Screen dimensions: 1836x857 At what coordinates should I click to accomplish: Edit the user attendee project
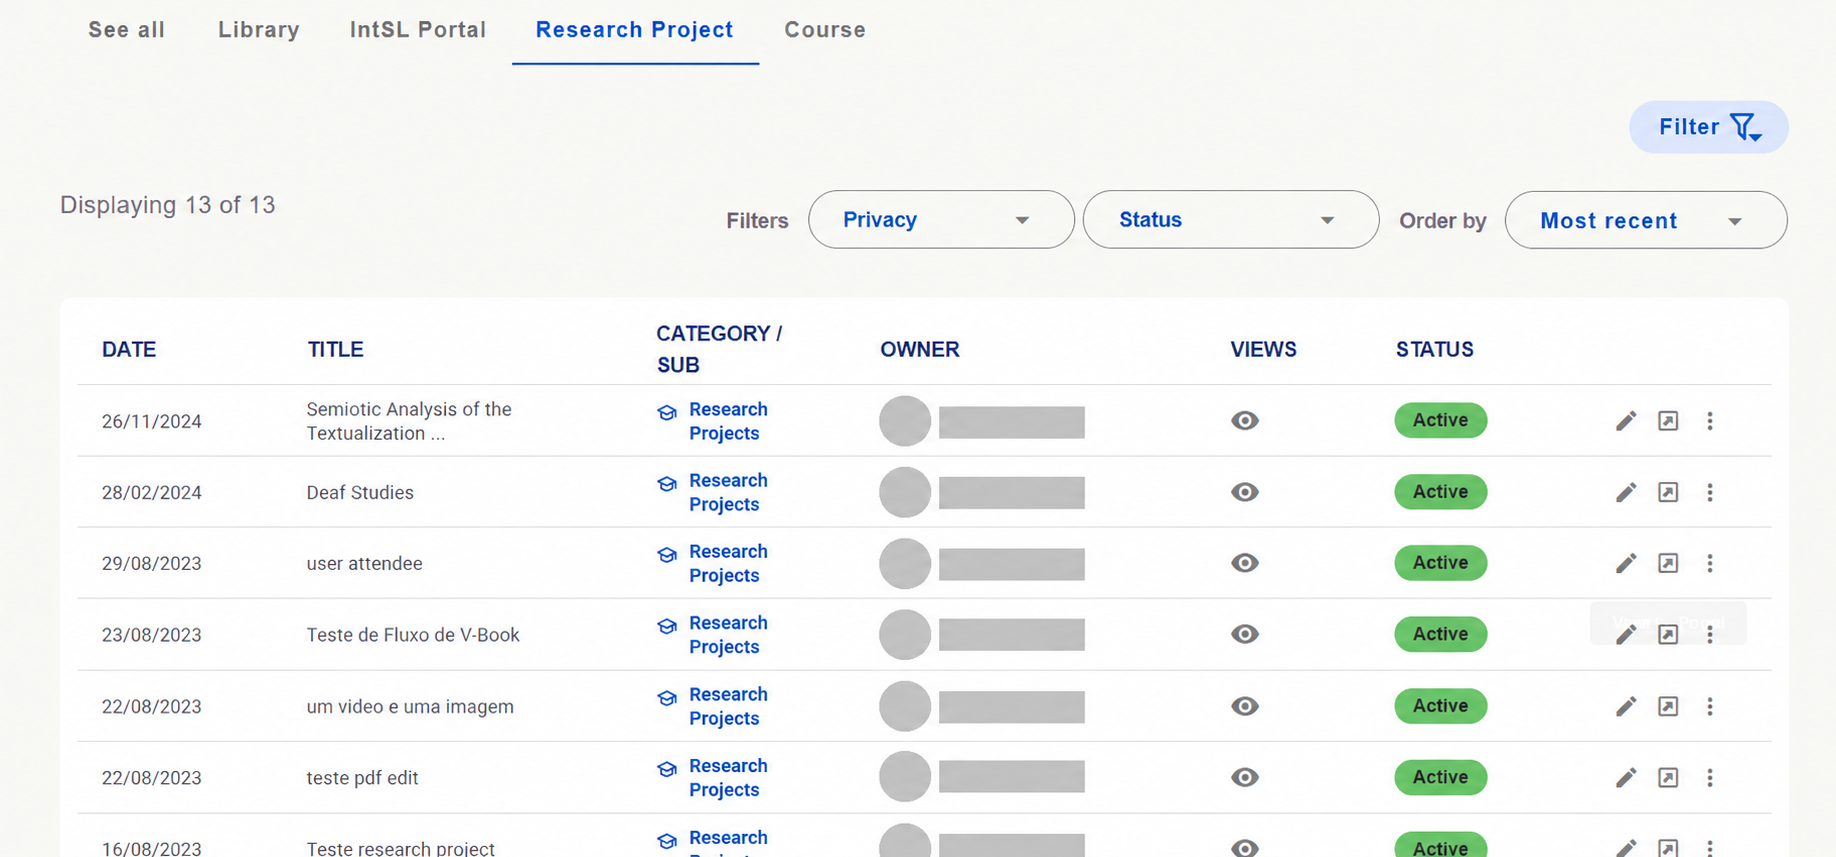pos(1626,563)
